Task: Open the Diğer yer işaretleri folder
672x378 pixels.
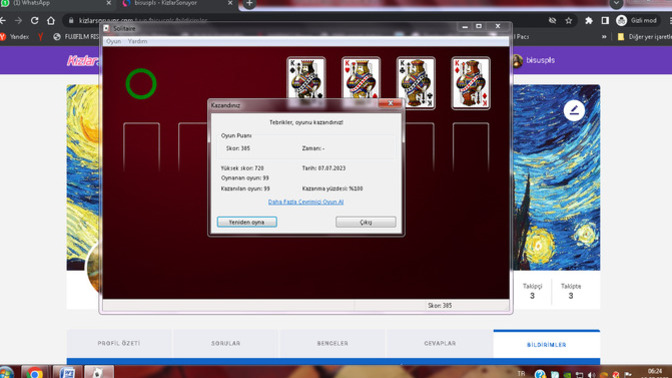Action: pos(644,37)
